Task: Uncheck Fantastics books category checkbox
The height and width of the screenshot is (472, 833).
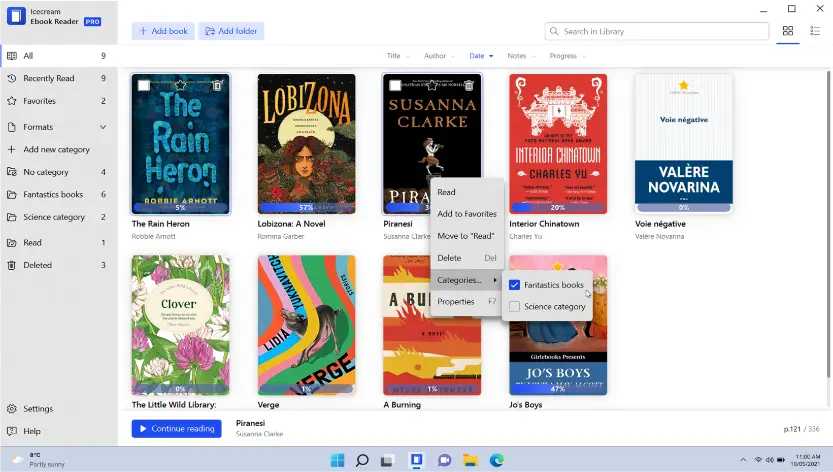Action: pyautogui.click(x=514, y=285)
